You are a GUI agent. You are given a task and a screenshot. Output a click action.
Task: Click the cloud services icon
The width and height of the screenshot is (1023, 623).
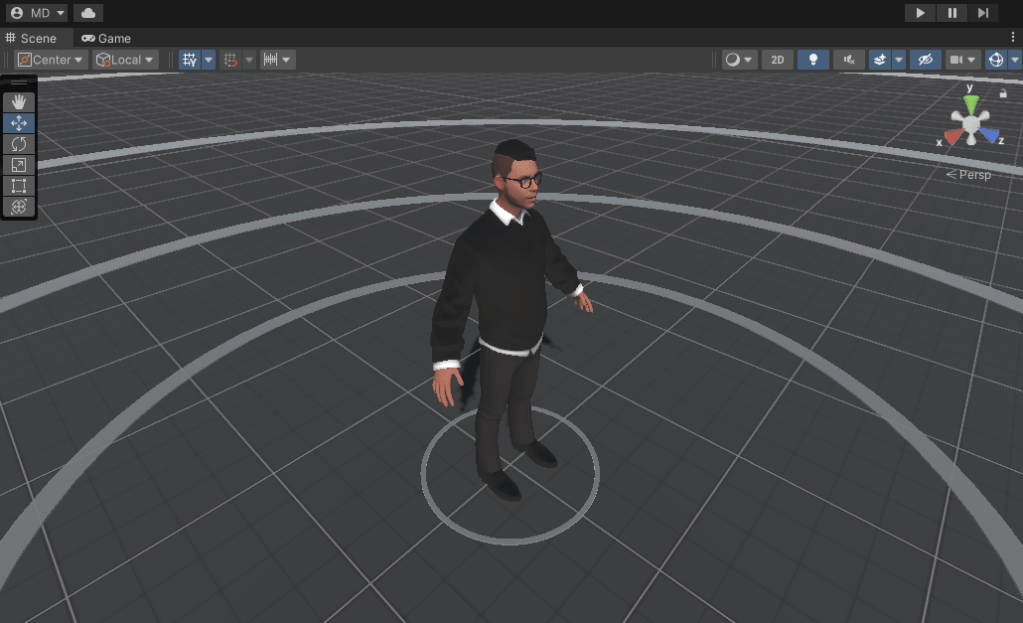point(88,13)
